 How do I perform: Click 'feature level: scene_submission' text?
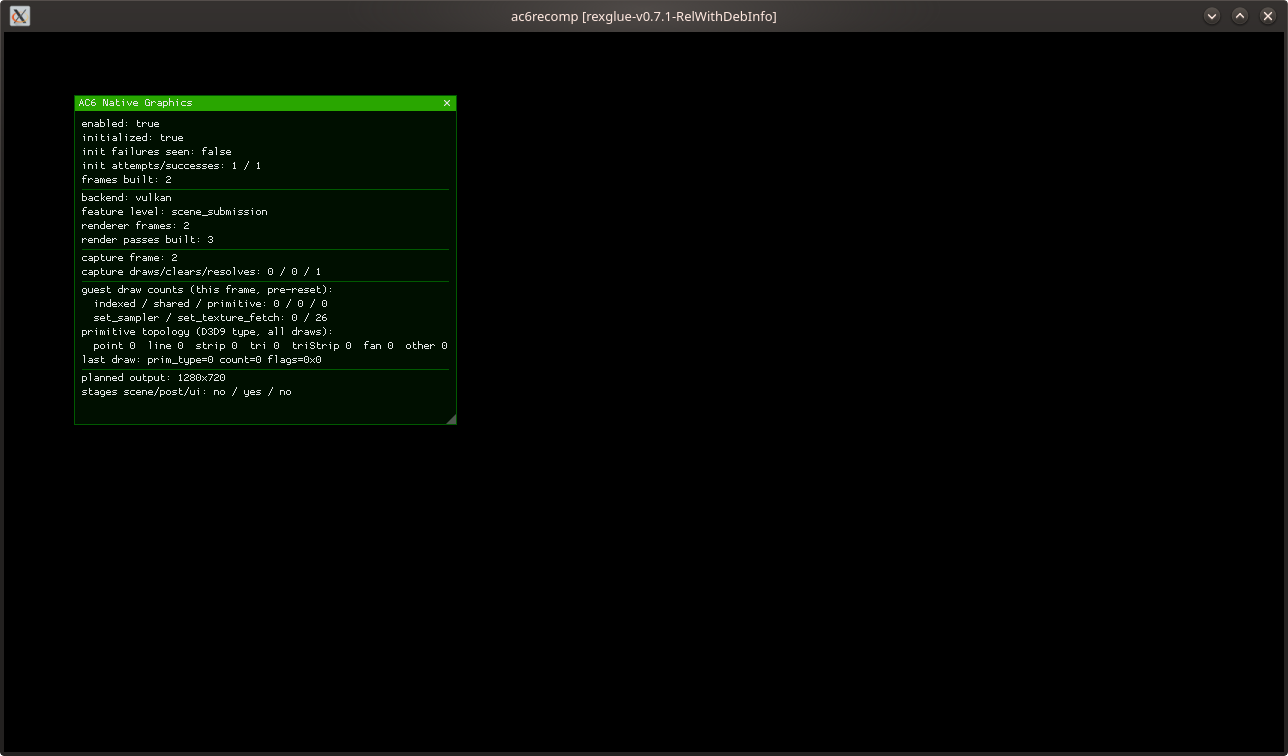(174, 212)
